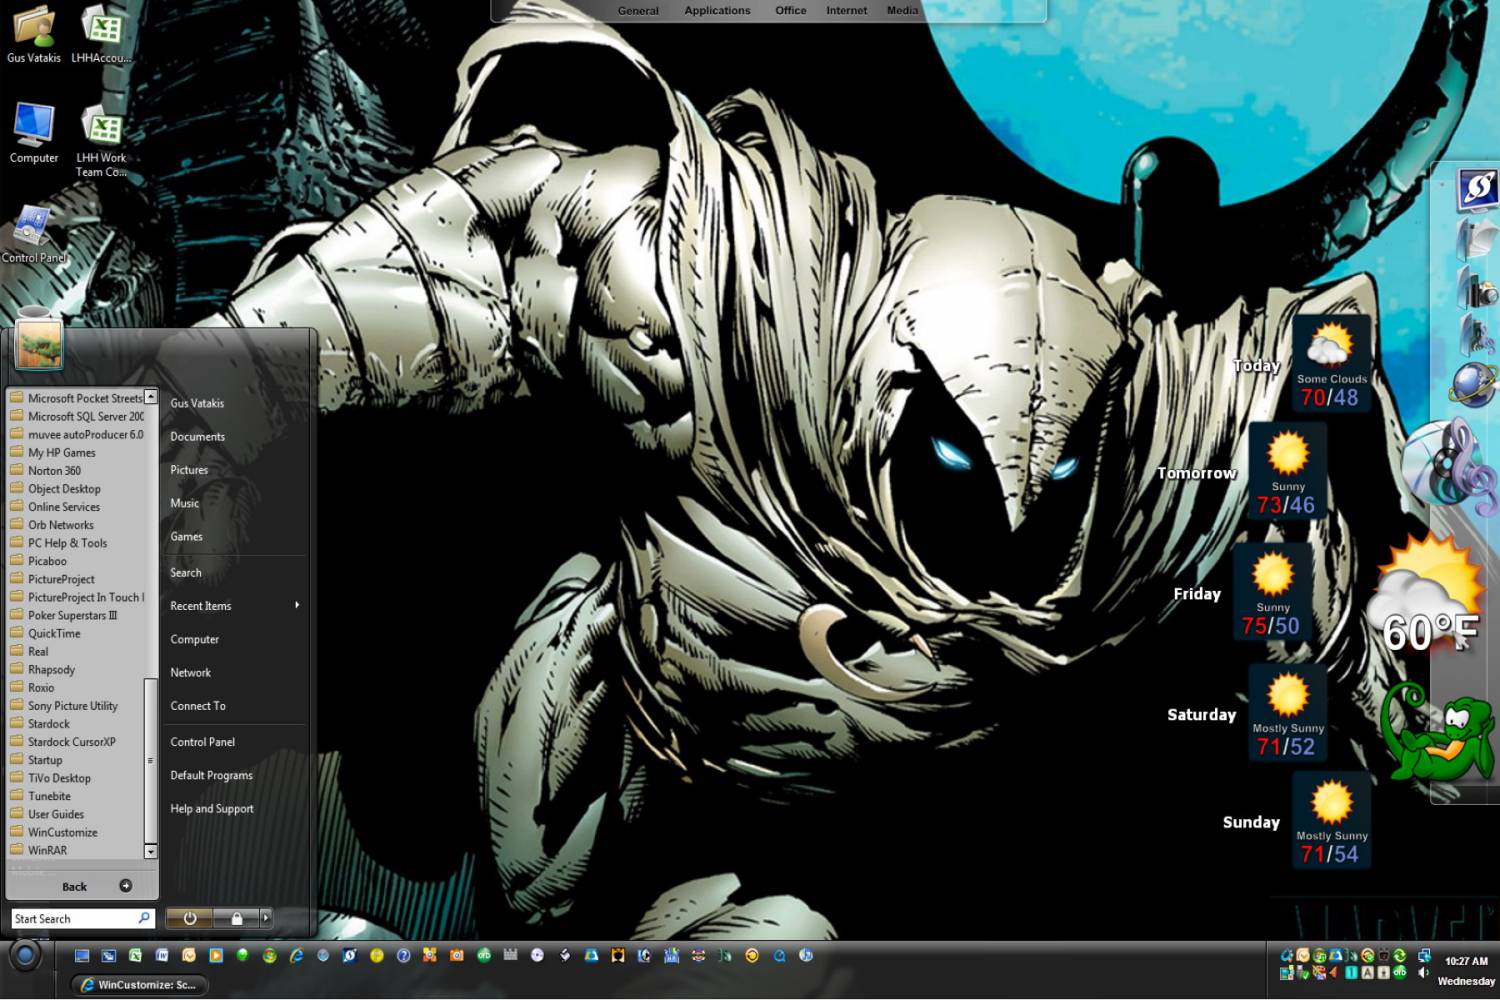Click the network monitors tray icon
The height and width of the screenshot is (1000, 1500).
[x=1424, y=956]
